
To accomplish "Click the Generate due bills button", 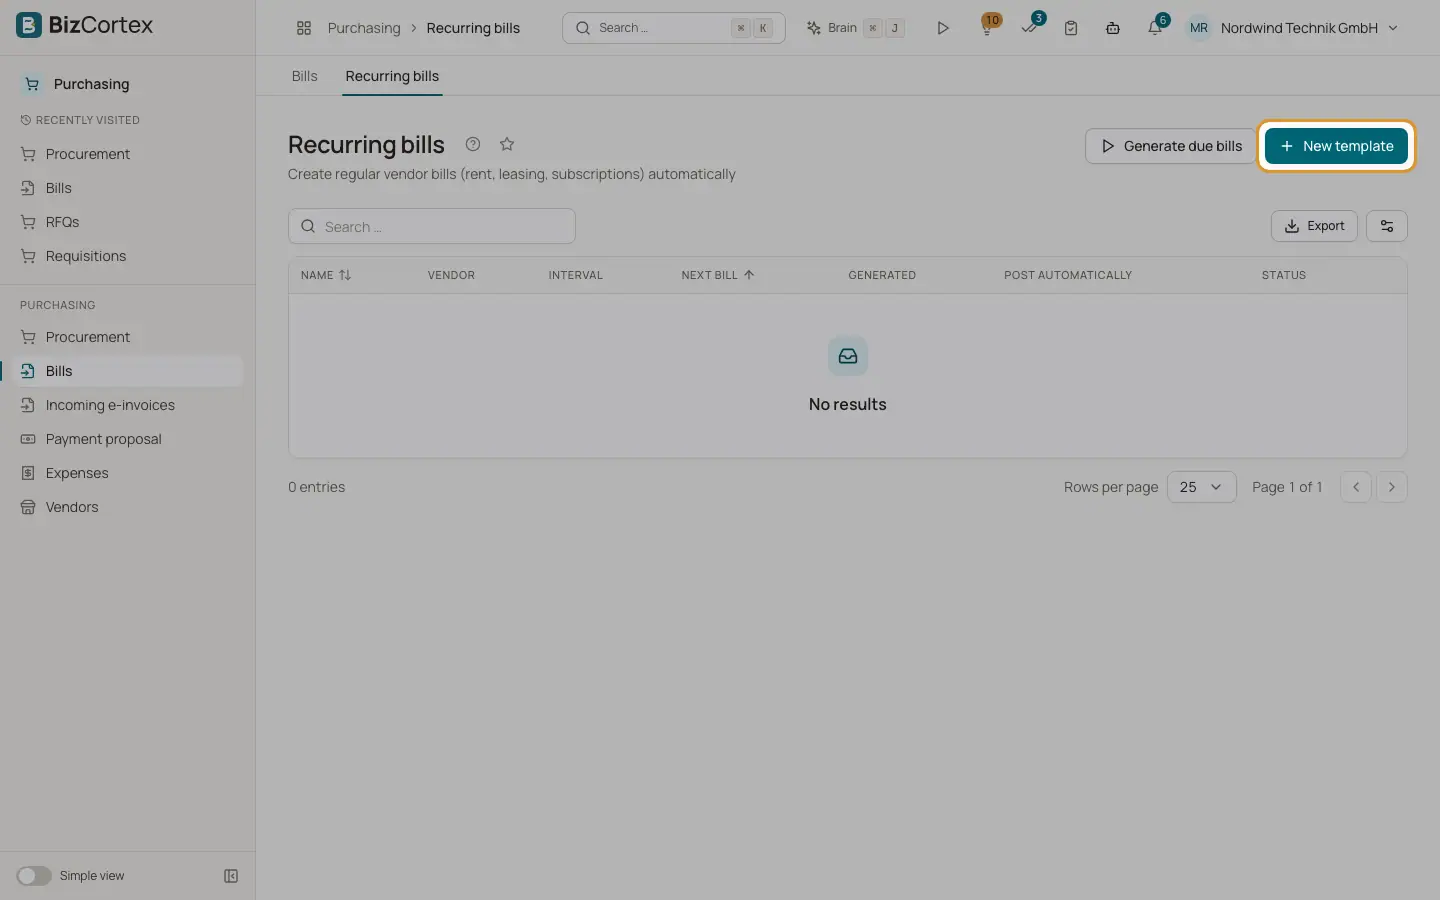I will 1170,146.
